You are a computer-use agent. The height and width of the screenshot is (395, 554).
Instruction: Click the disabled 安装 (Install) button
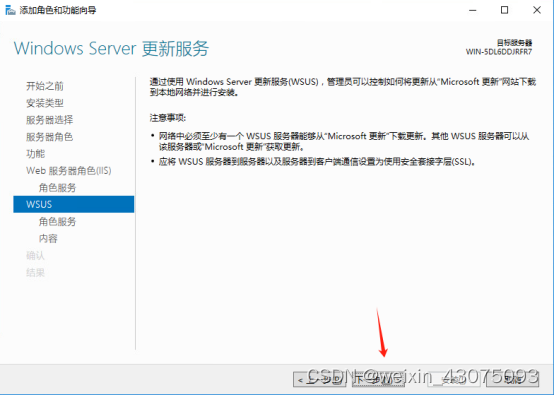[453, 379]
